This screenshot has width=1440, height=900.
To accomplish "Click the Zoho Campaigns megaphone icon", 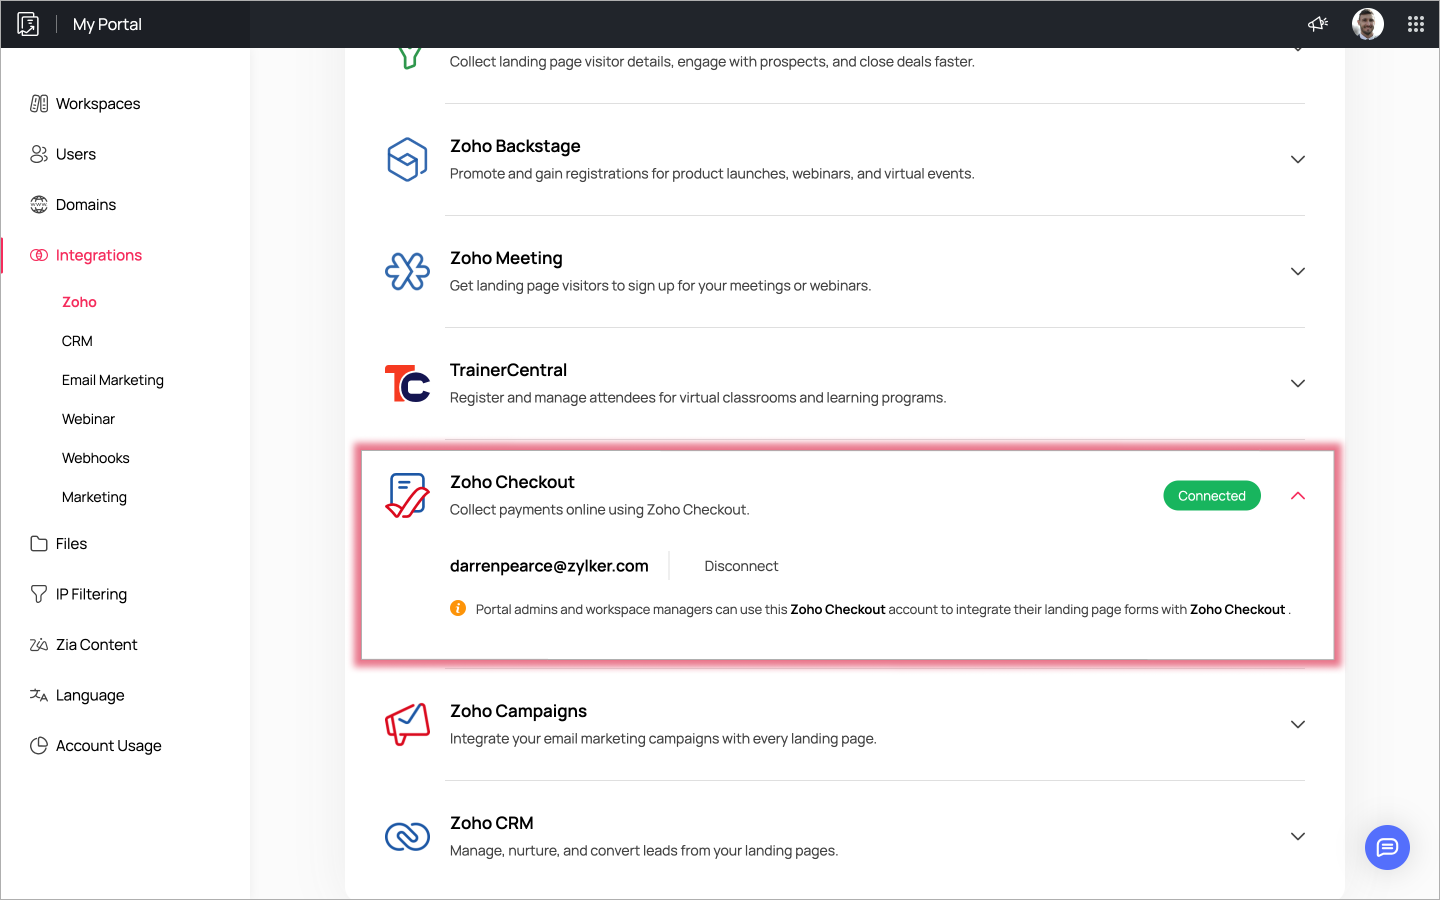I will click(407, 724).
